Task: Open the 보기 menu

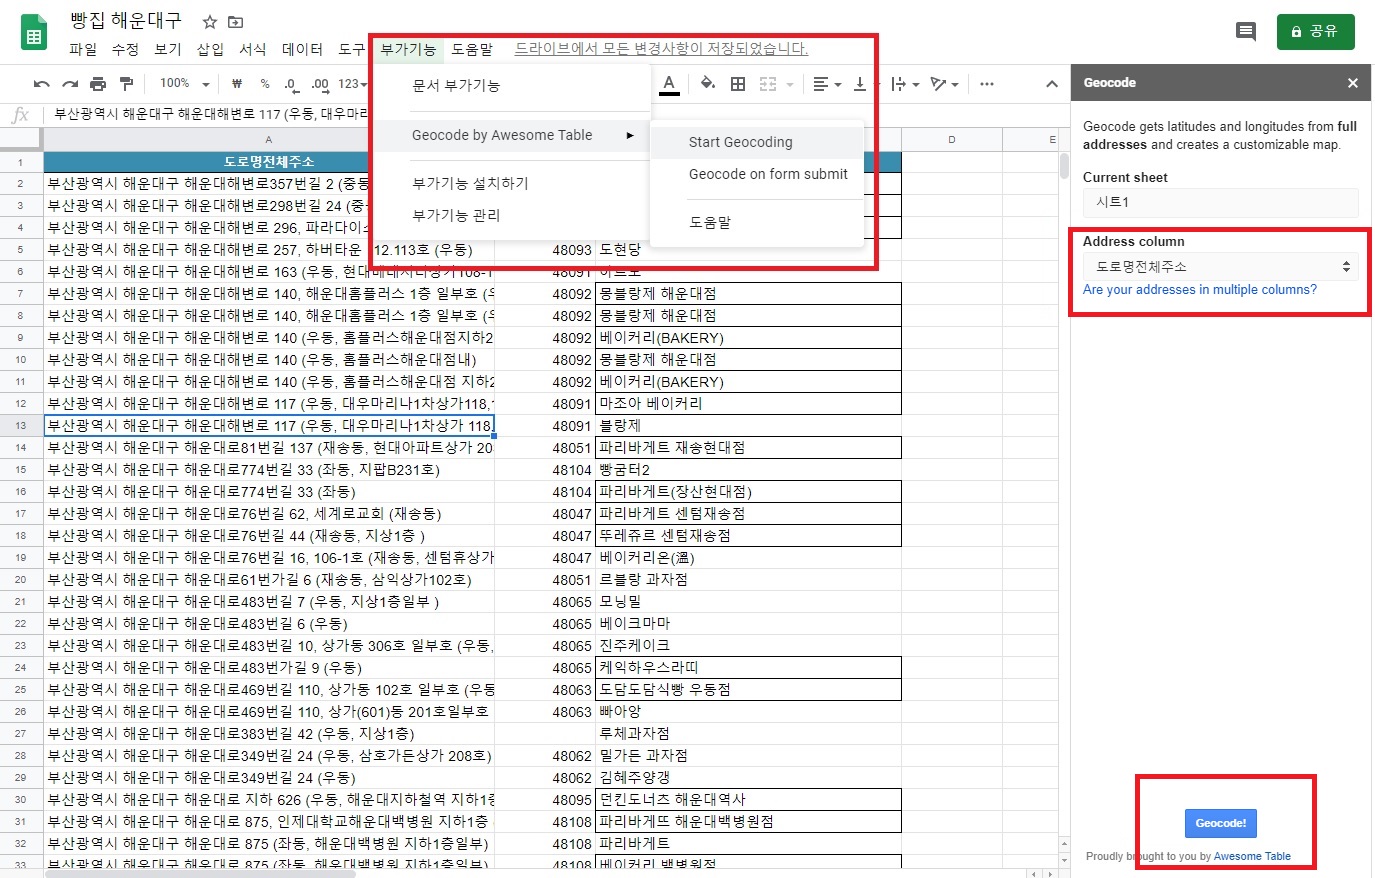Action: 168,49
